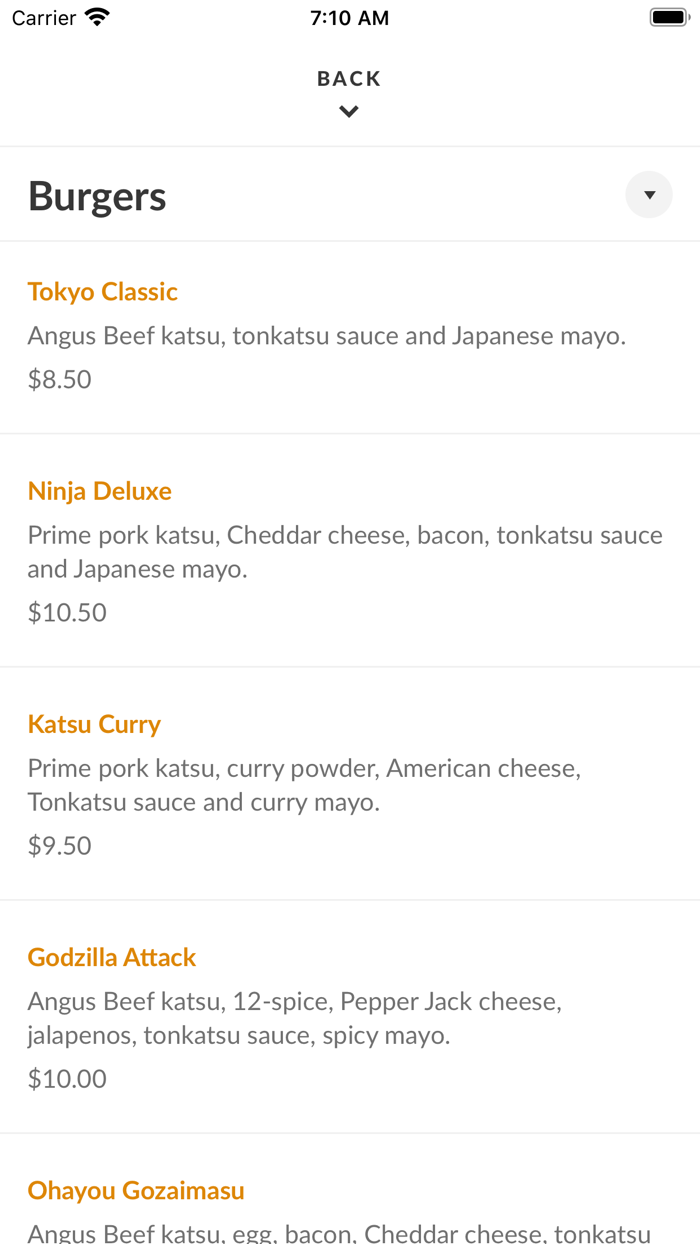
Task: Tap the downward triangle beside Burgers heading
Action: 648,194
